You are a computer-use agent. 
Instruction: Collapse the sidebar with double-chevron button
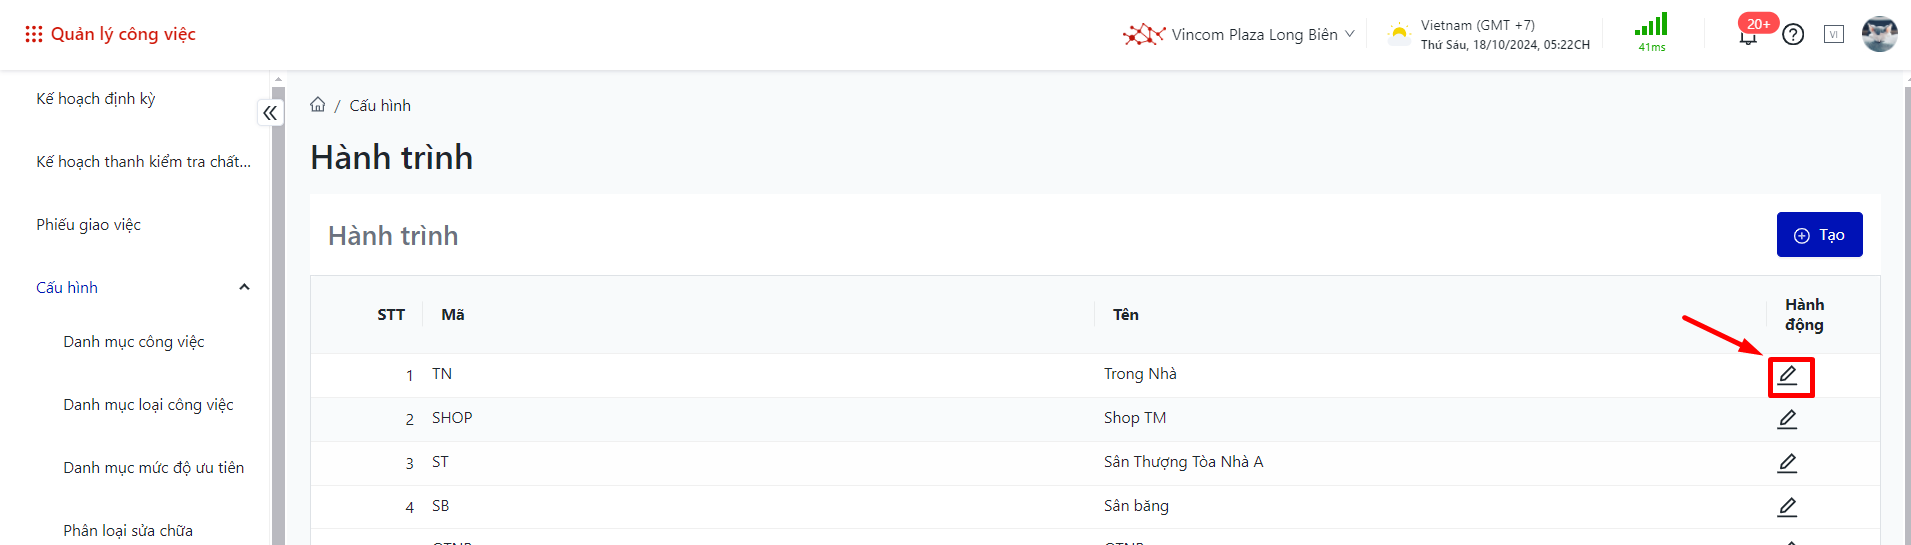pyautogui.click(x=270, y=113)
